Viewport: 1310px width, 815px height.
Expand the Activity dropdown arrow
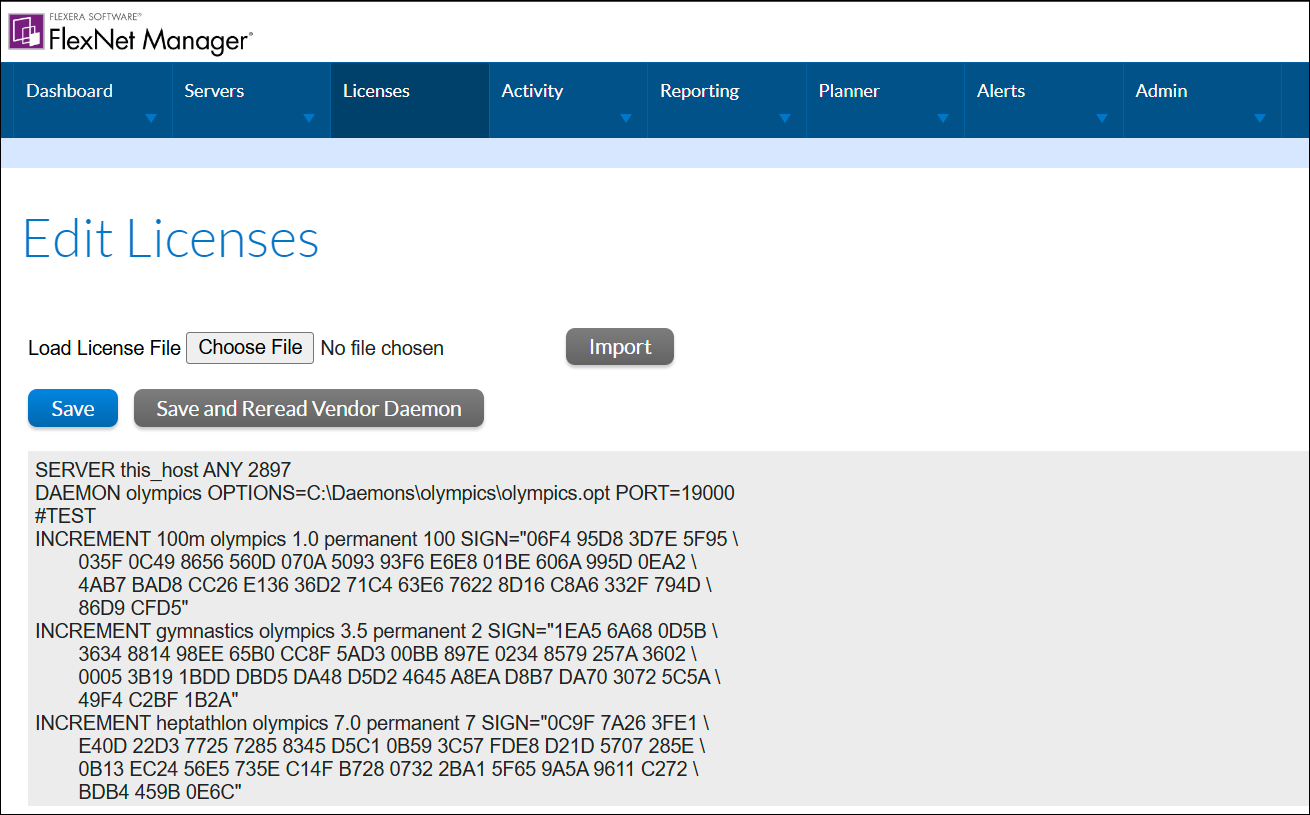(626, 118)
